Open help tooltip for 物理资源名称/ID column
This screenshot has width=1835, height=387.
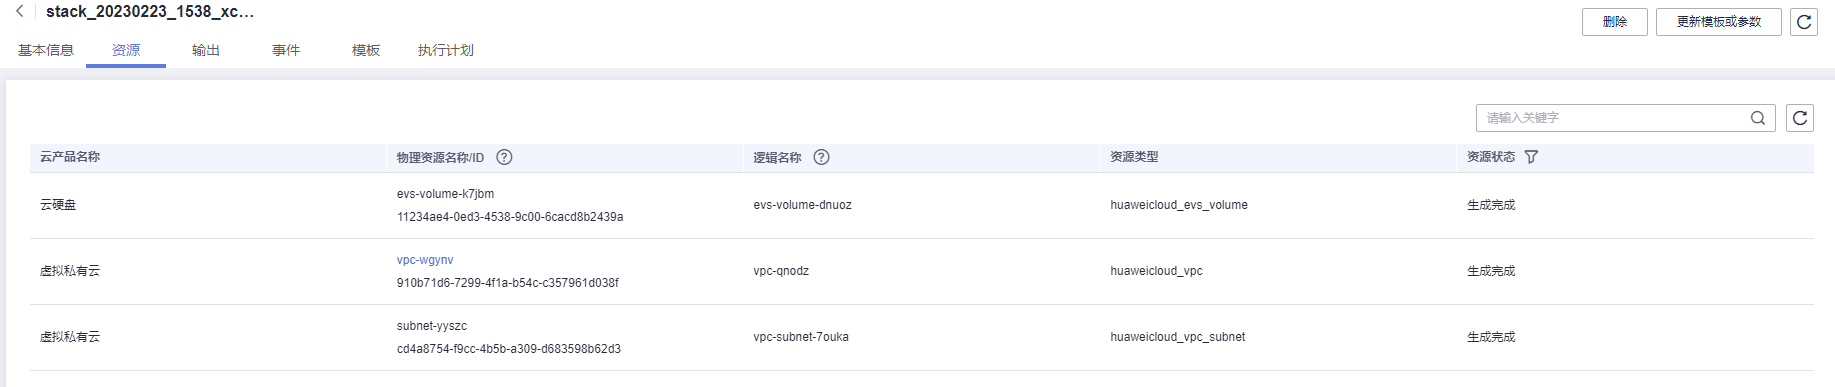coord(505,157)
